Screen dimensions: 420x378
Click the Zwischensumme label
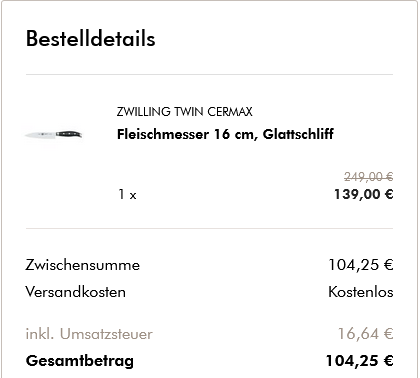point(83,265)
